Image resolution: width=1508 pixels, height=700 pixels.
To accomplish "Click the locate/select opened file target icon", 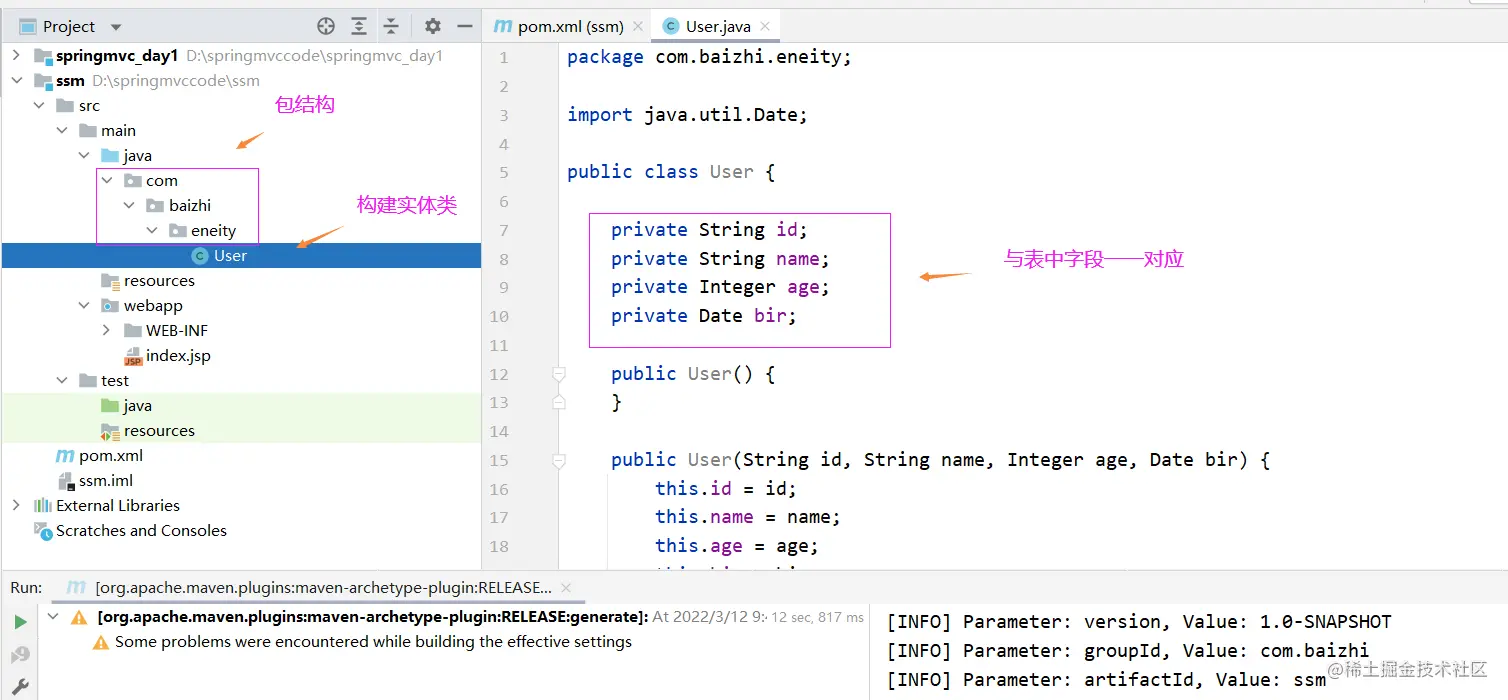I will pos(326,27).
